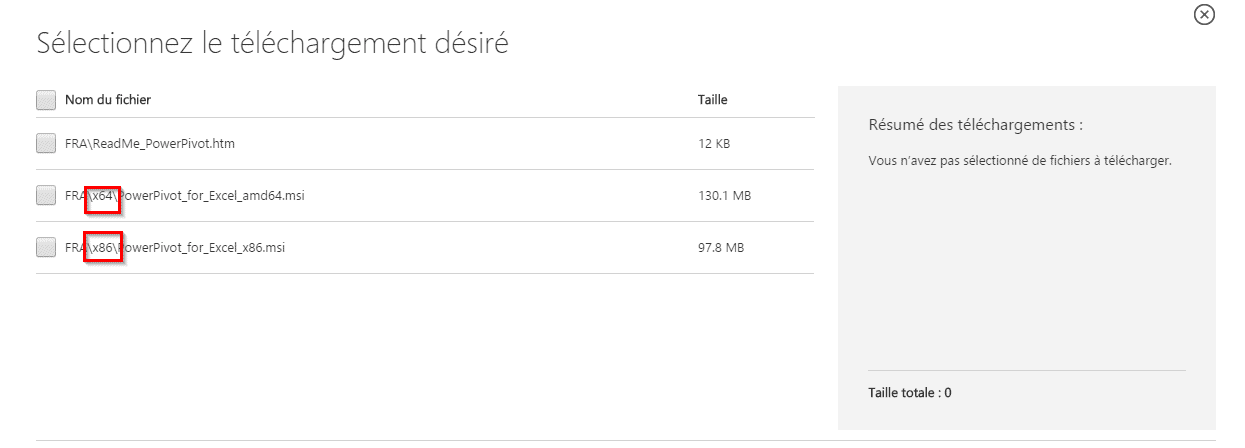Click the red-outlined x64 folder segment
The height and width of the screenshot is (448, 1245).
pyautogui.click(x=103, y=196)
